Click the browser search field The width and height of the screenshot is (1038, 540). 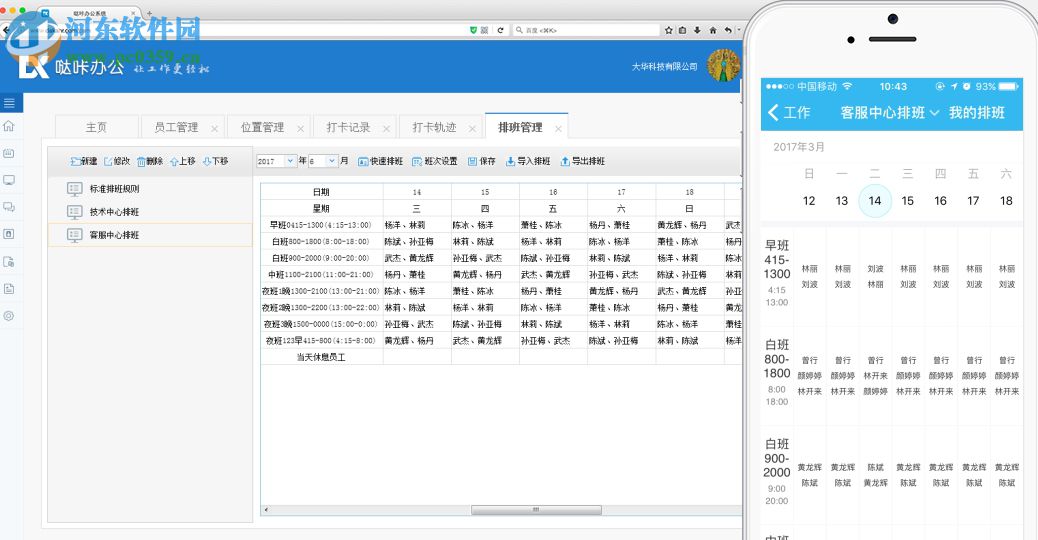(586, 30)
